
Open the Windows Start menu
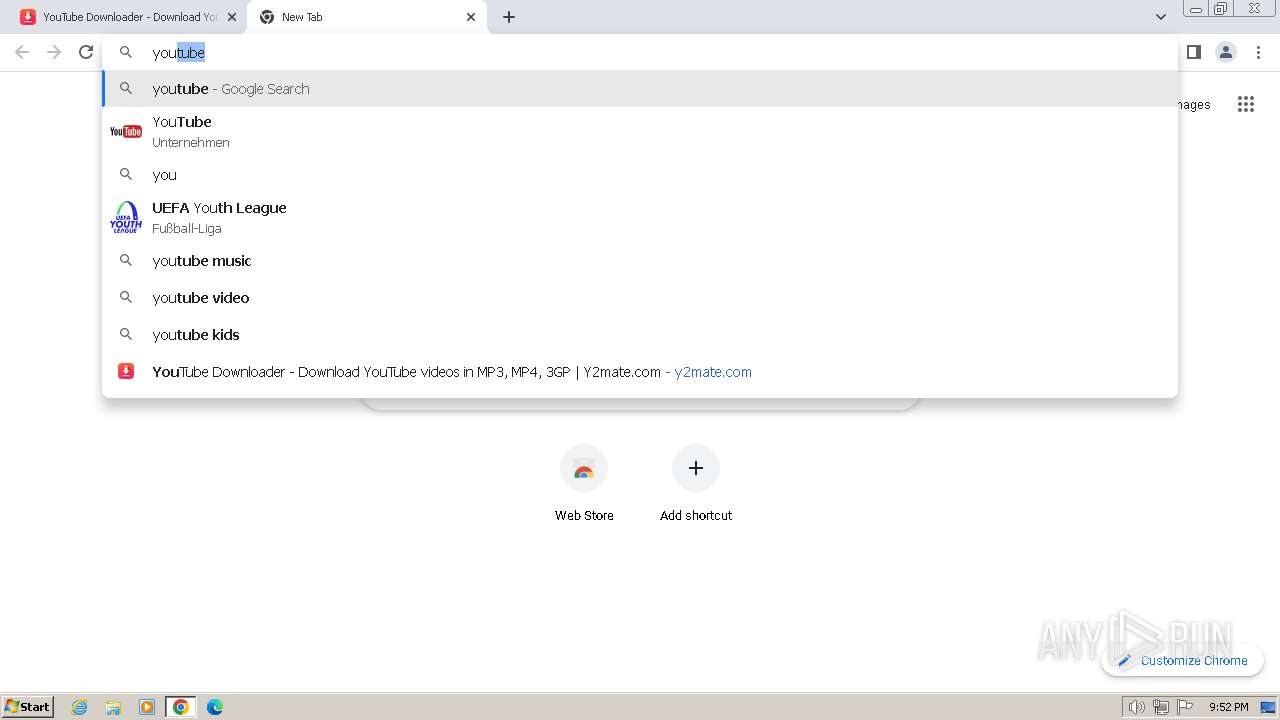[x=28, y=706]
